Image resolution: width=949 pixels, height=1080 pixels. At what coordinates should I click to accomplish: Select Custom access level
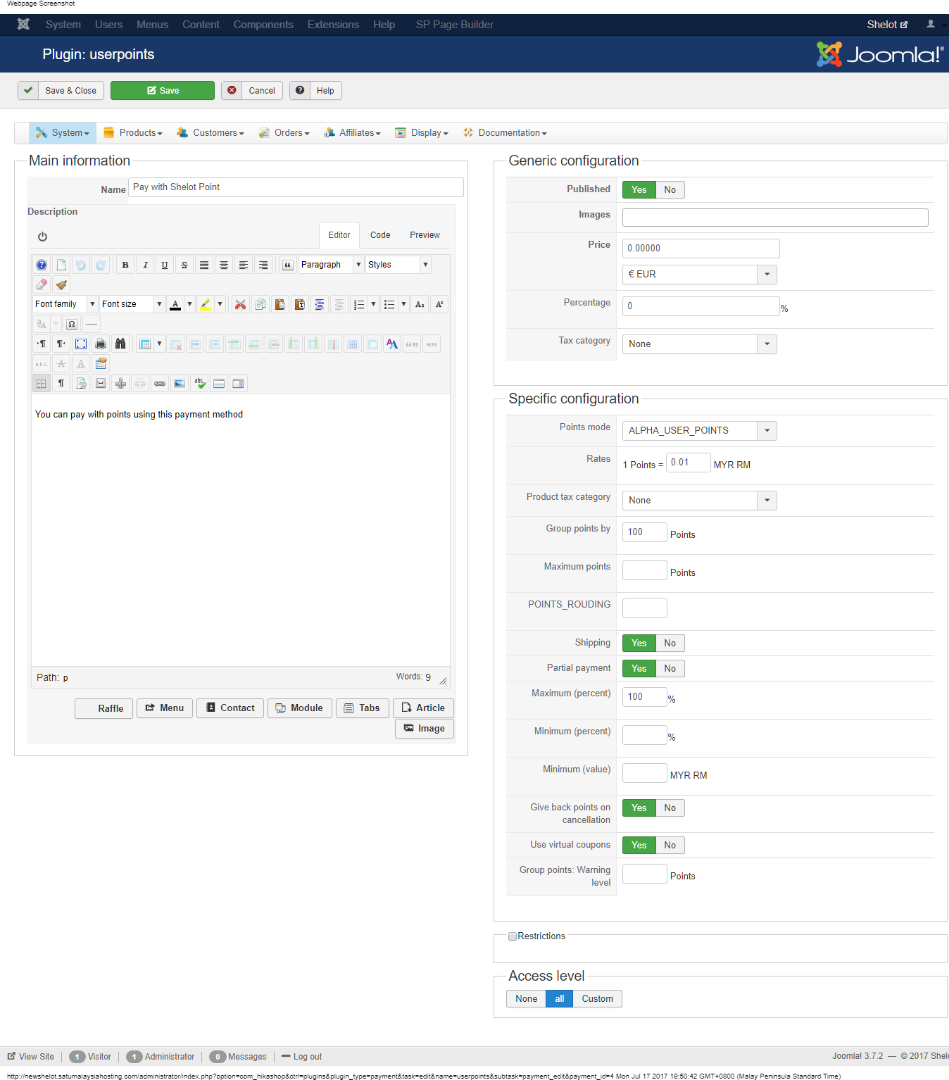click(x=597, y=999)
